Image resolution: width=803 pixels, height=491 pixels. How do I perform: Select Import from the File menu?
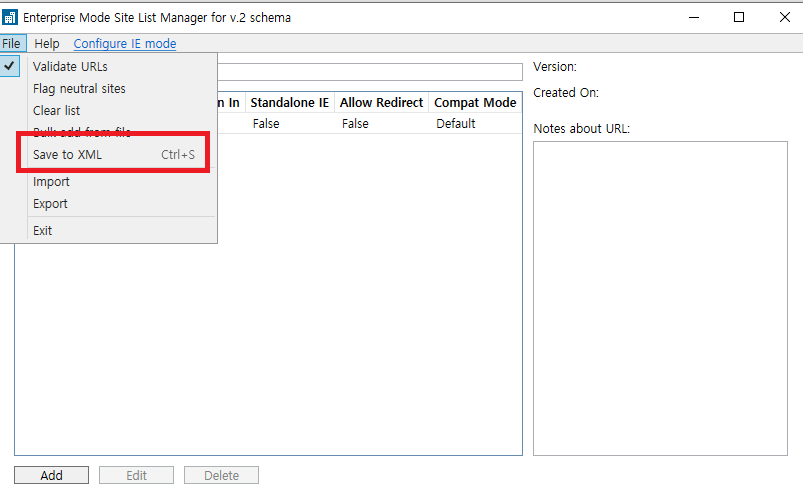coord(109,182)
